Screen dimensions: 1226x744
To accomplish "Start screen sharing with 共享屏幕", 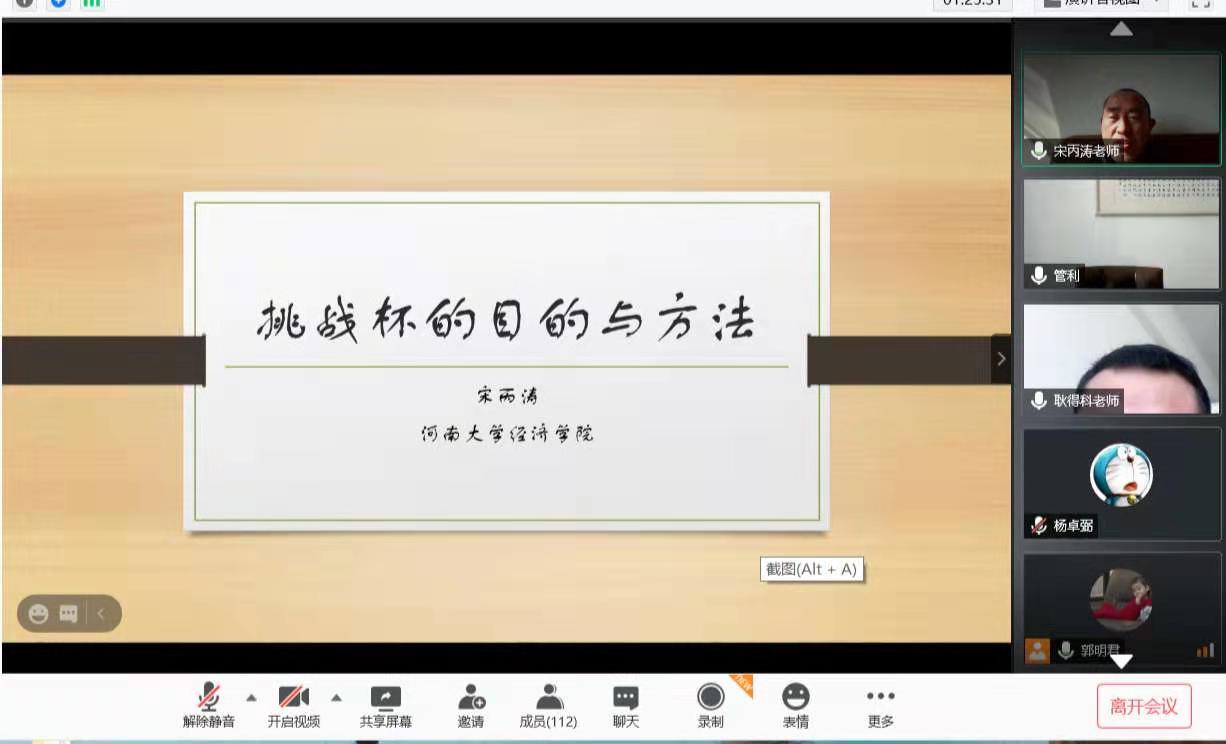I will point(385,705).
